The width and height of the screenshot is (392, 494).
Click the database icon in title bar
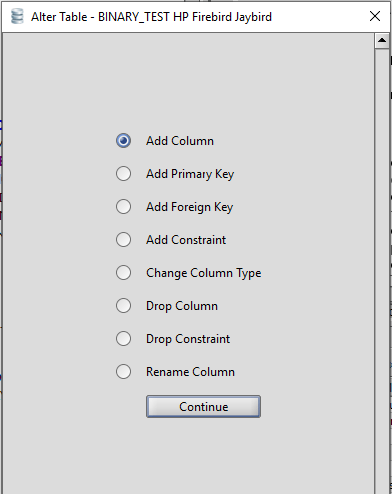click(x=17, y=16)
